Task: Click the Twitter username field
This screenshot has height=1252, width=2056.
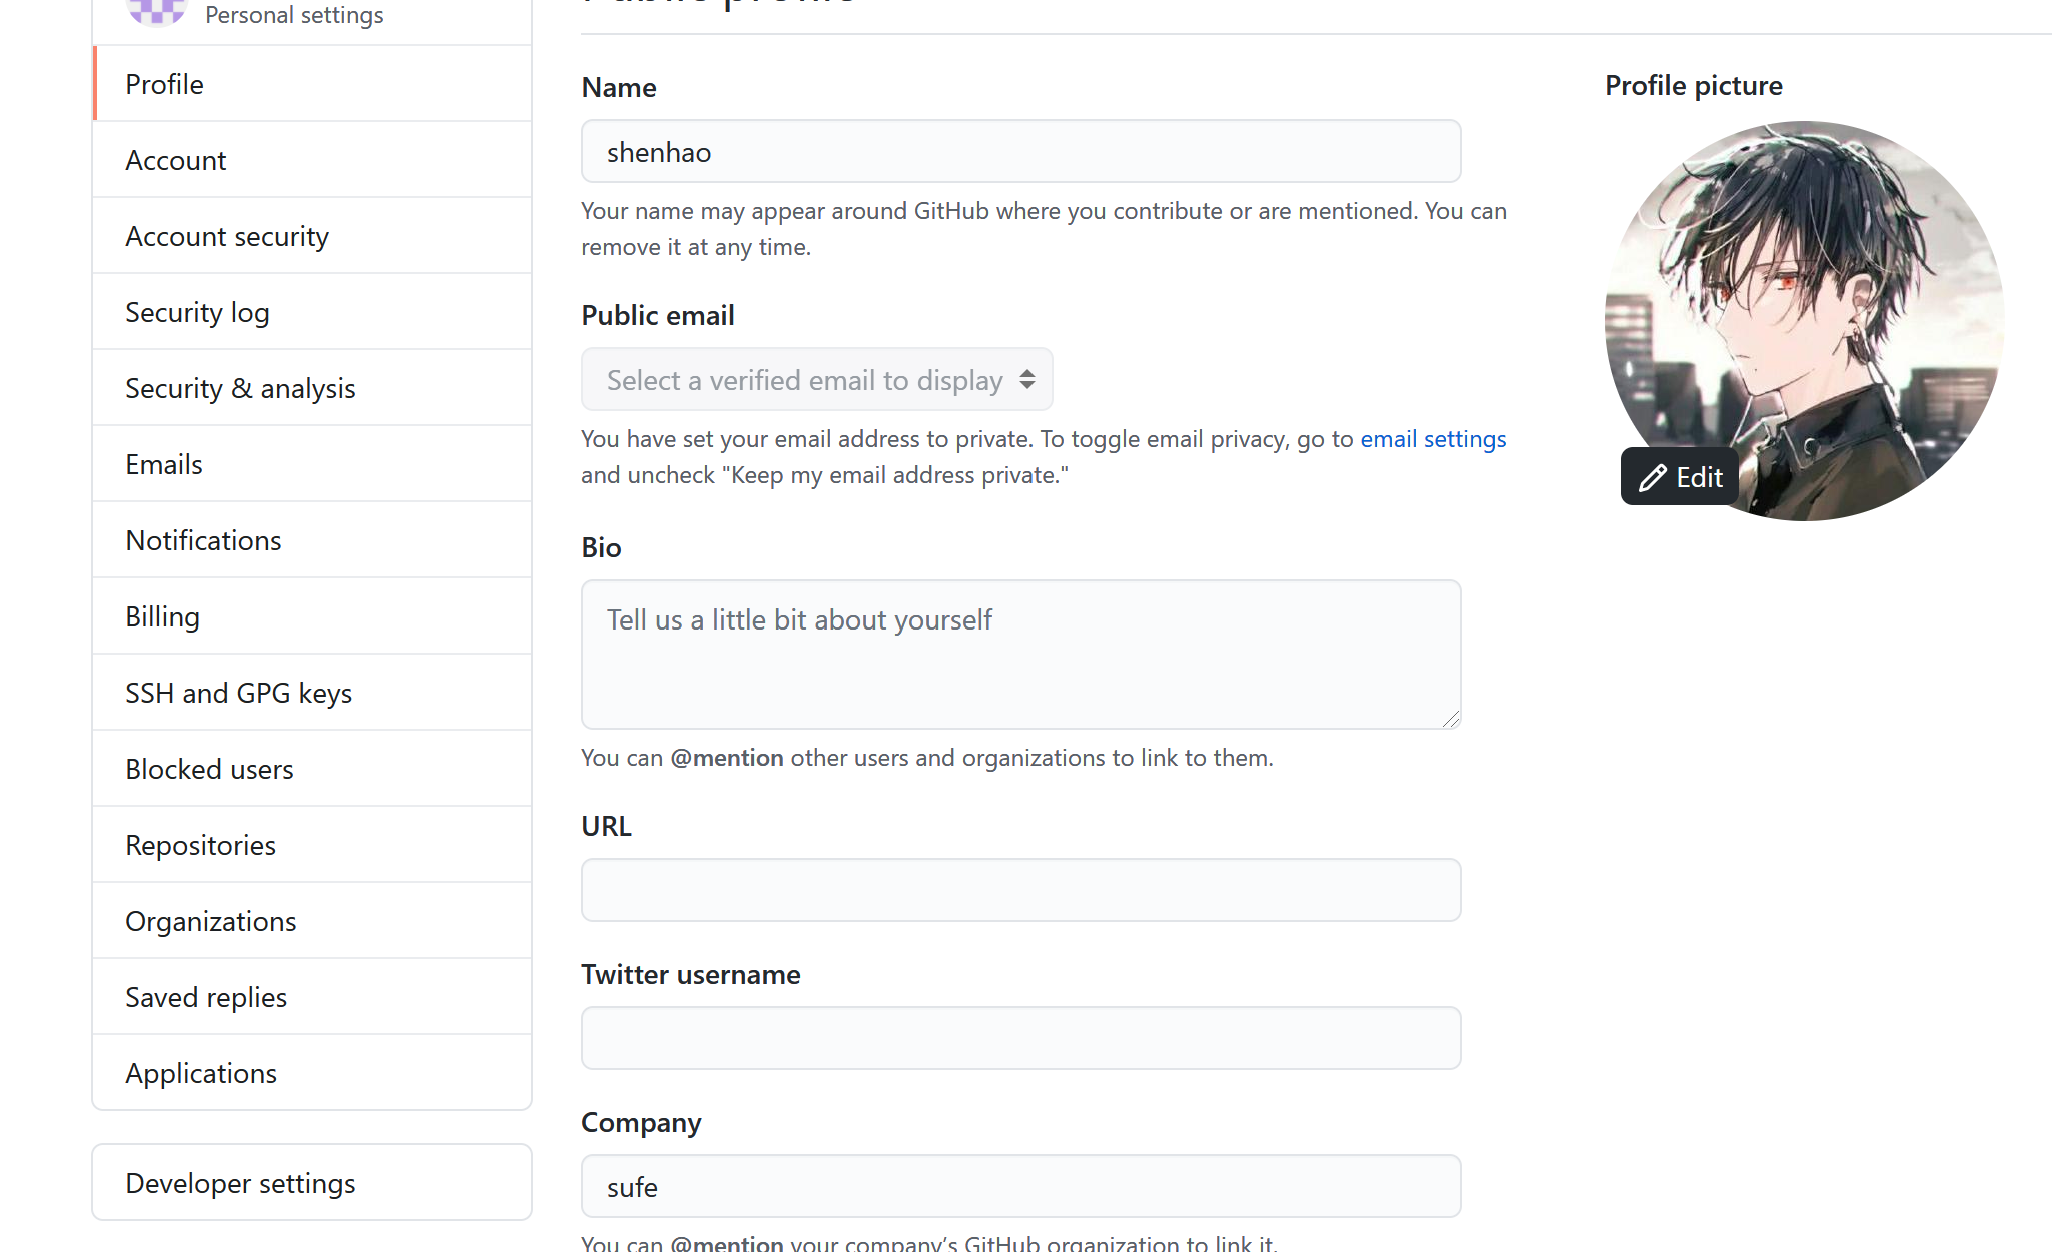Action: pyautogui.click(x=1021, y=1038)
